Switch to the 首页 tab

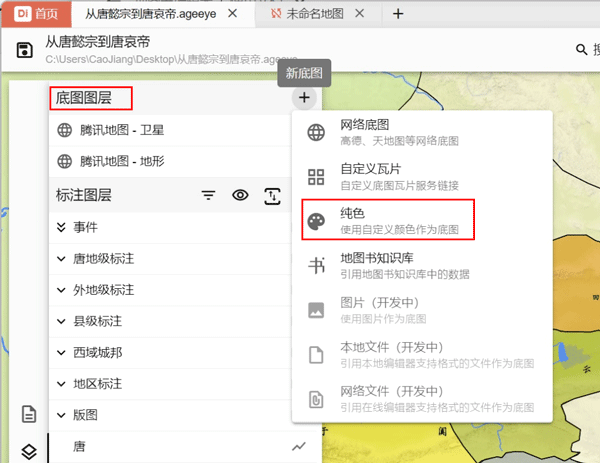[x=36, y=14]
